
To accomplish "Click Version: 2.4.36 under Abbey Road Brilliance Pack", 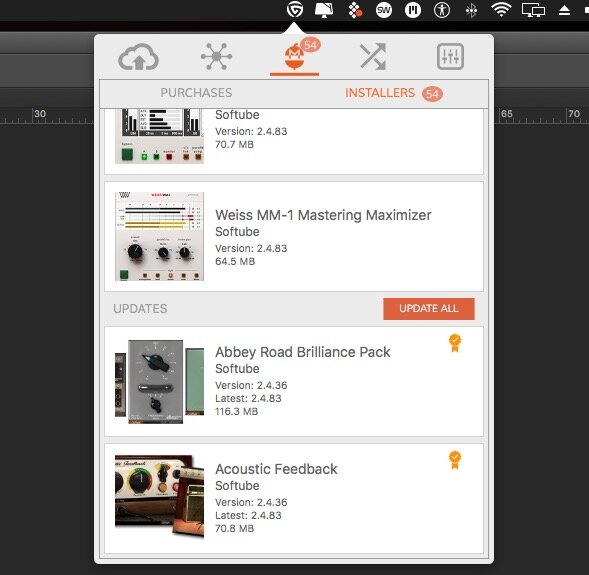I will 251,385.
